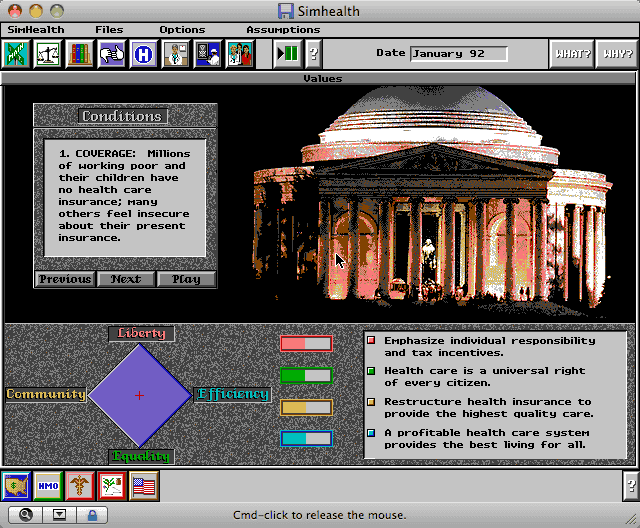
Task: Click green swatch beside universal right text
Action: [x=371, y=371]
